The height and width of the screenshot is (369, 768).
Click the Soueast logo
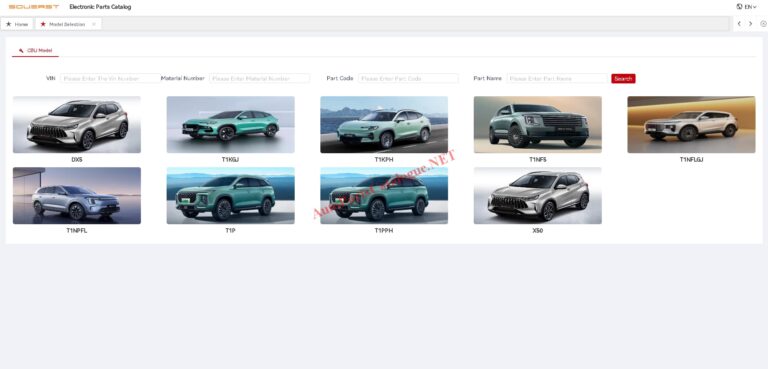click(x=34, y=7)
